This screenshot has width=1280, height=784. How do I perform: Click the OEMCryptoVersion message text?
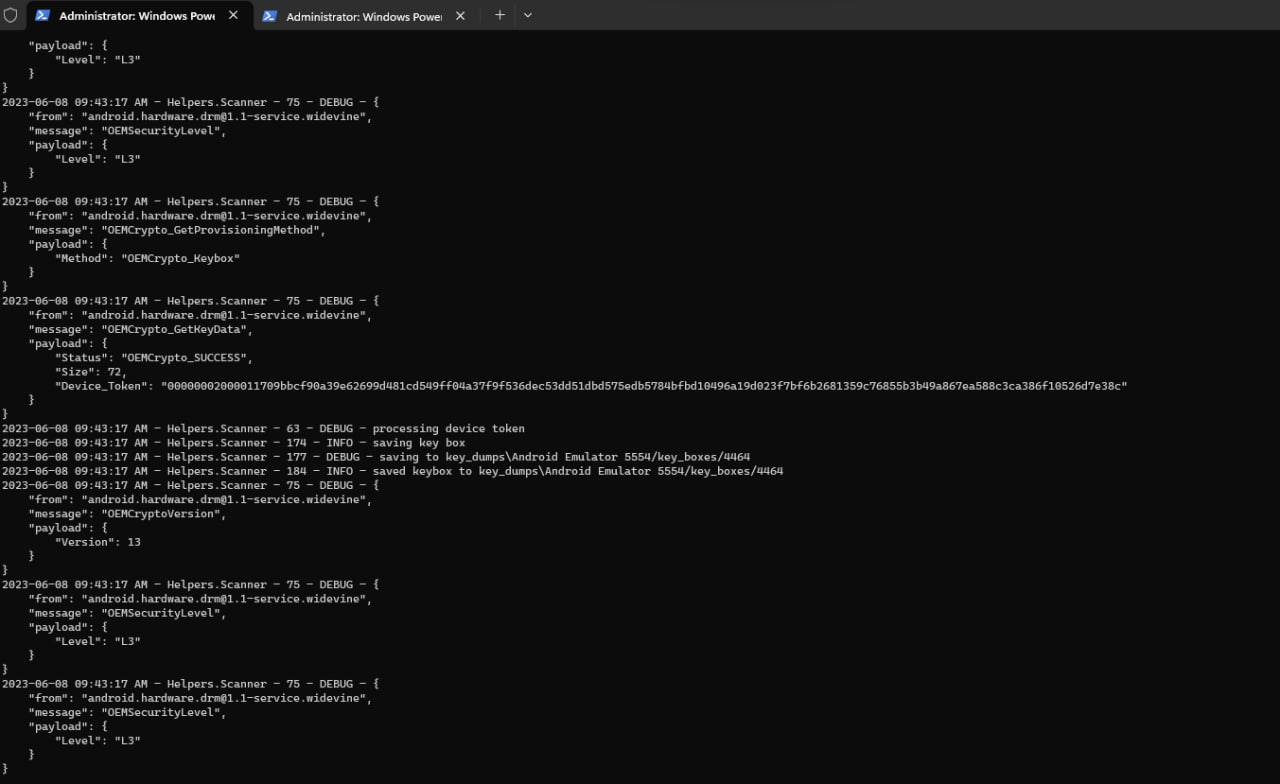click(x=163, y=514)
